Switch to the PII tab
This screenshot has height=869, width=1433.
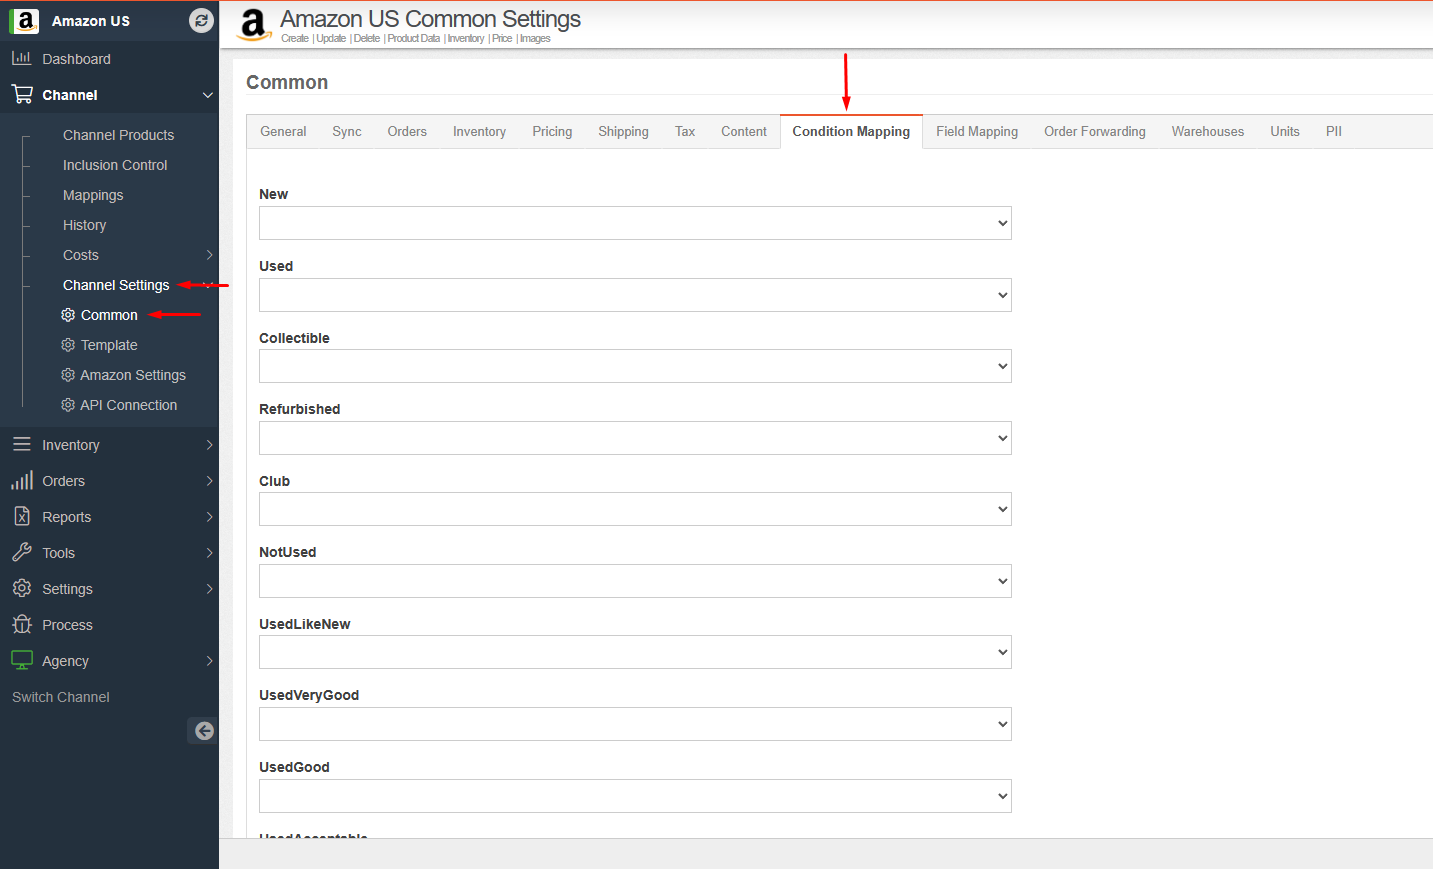(x=1333, y=131)
